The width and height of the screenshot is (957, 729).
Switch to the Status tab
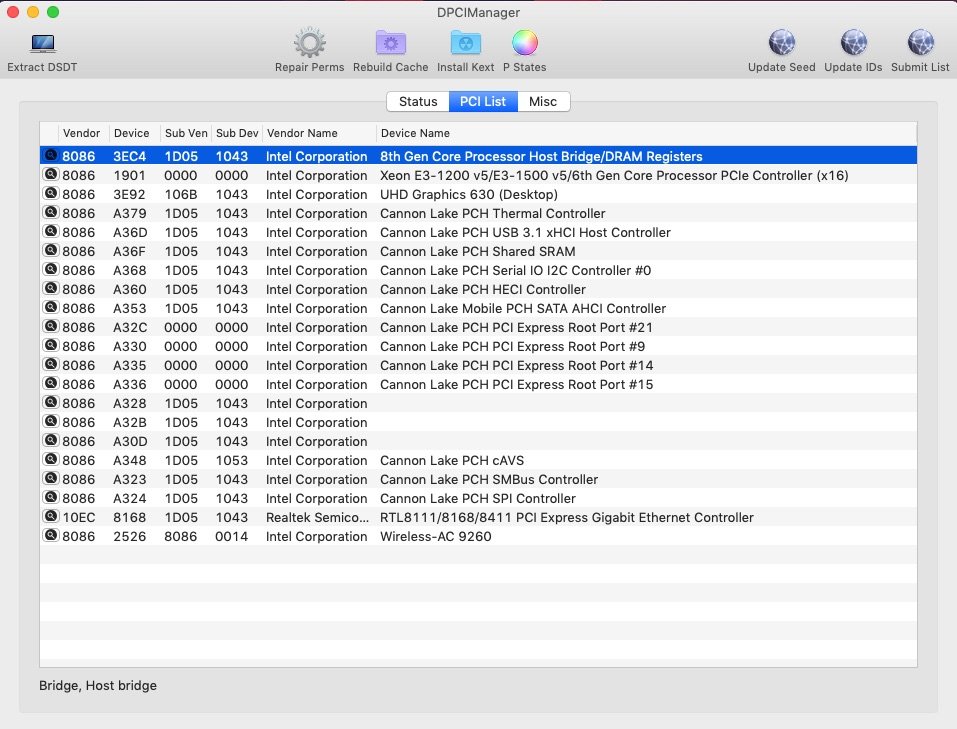418,101
